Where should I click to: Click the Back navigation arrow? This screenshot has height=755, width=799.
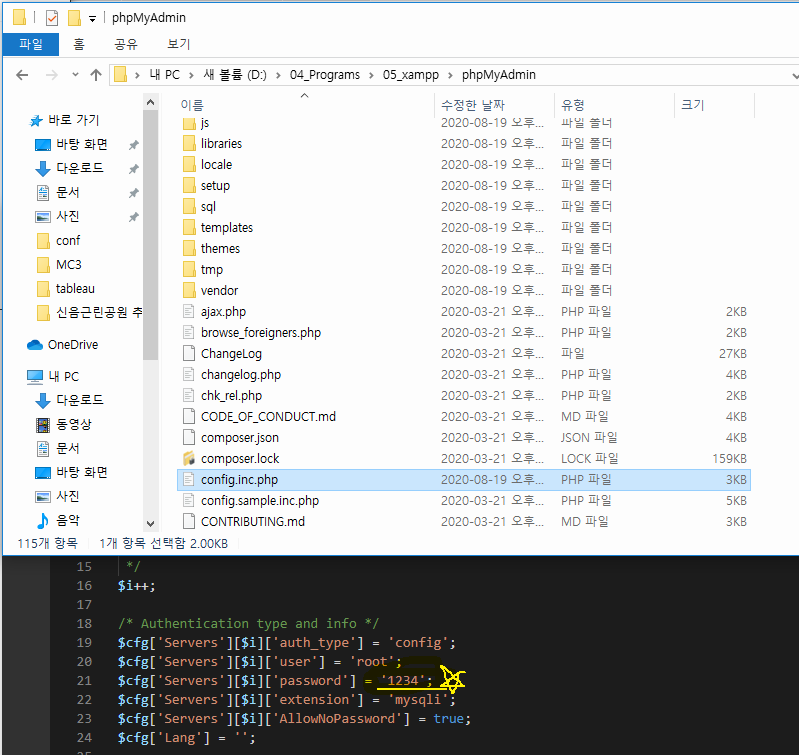click(22, 75)
